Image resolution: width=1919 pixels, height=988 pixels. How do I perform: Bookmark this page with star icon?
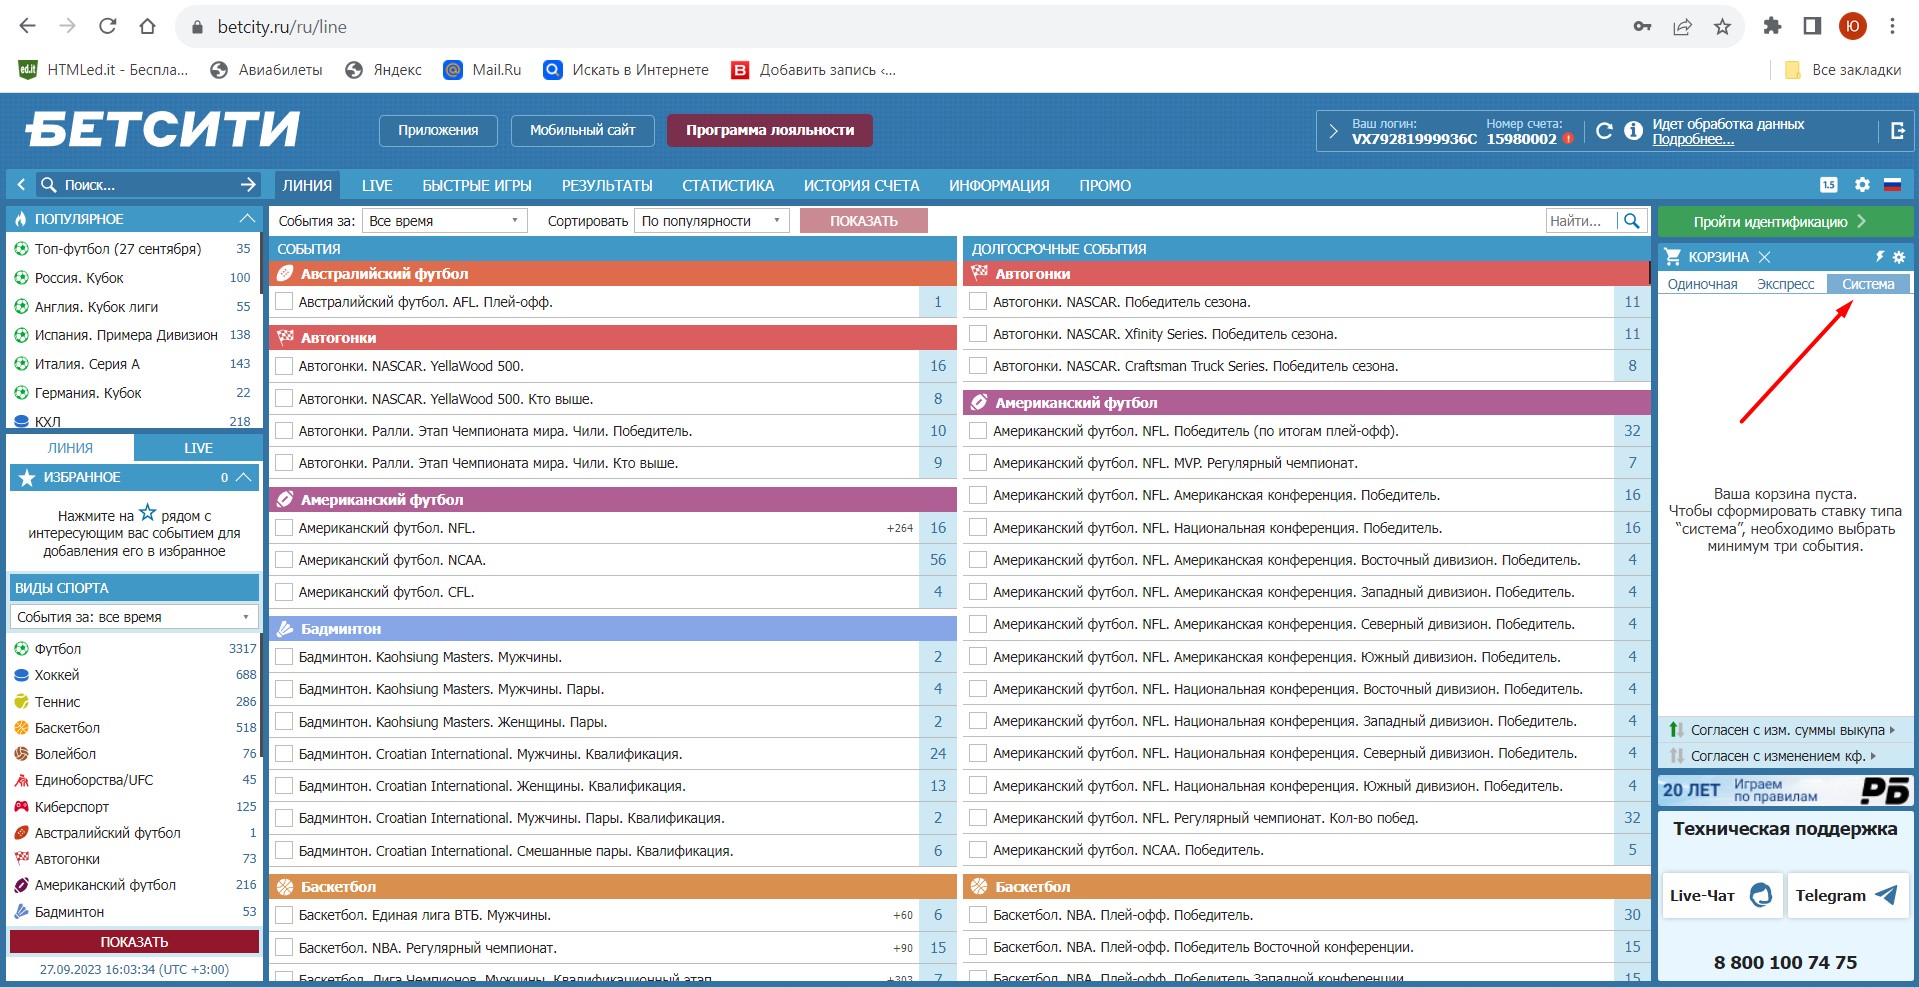(x=1722, y=27)
